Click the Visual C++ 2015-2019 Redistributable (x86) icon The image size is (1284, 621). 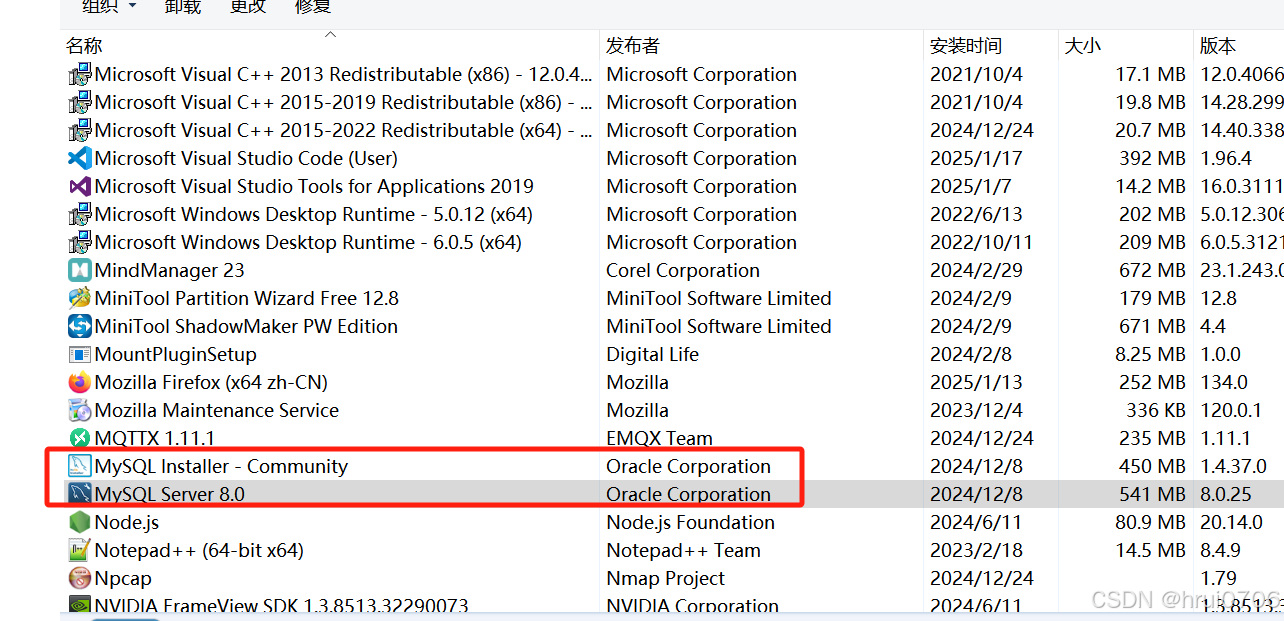[80, 102]
